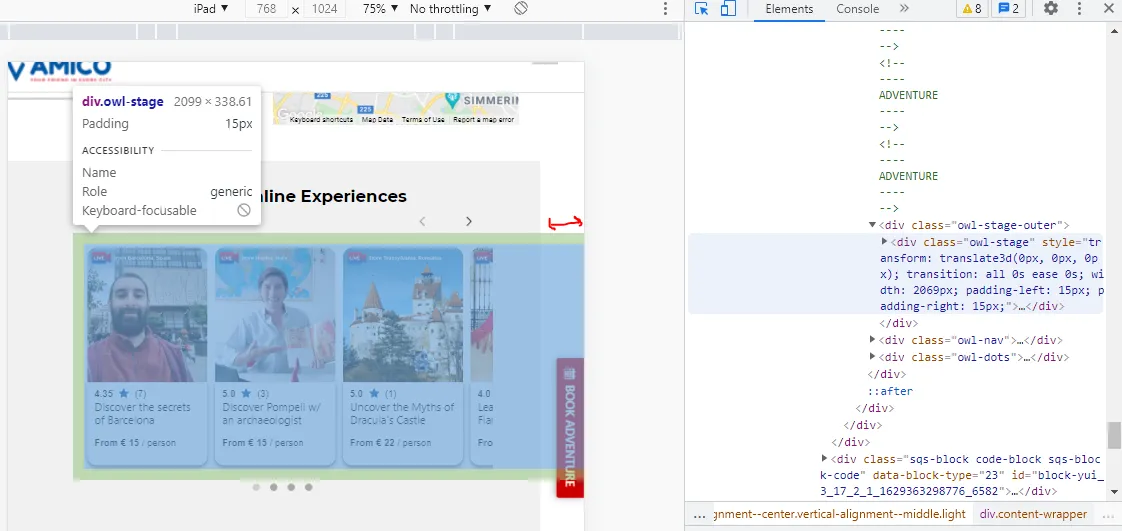Select the first carousel pagination dot

[256, 487]
